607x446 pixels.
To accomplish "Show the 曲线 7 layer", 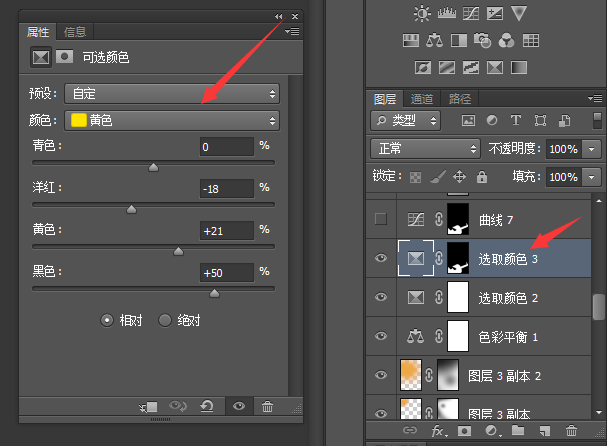I will click(381, 219).
